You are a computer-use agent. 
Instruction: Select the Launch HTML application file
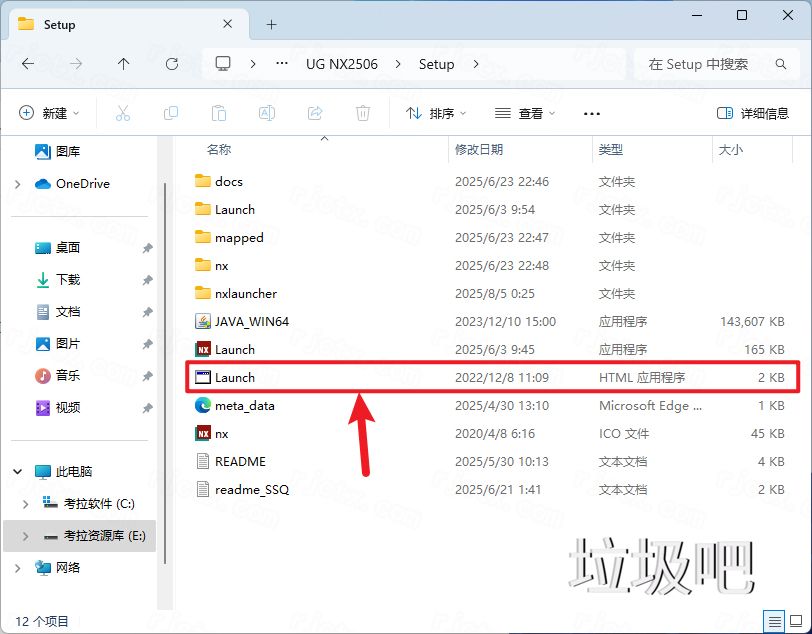tap(235, 377)
